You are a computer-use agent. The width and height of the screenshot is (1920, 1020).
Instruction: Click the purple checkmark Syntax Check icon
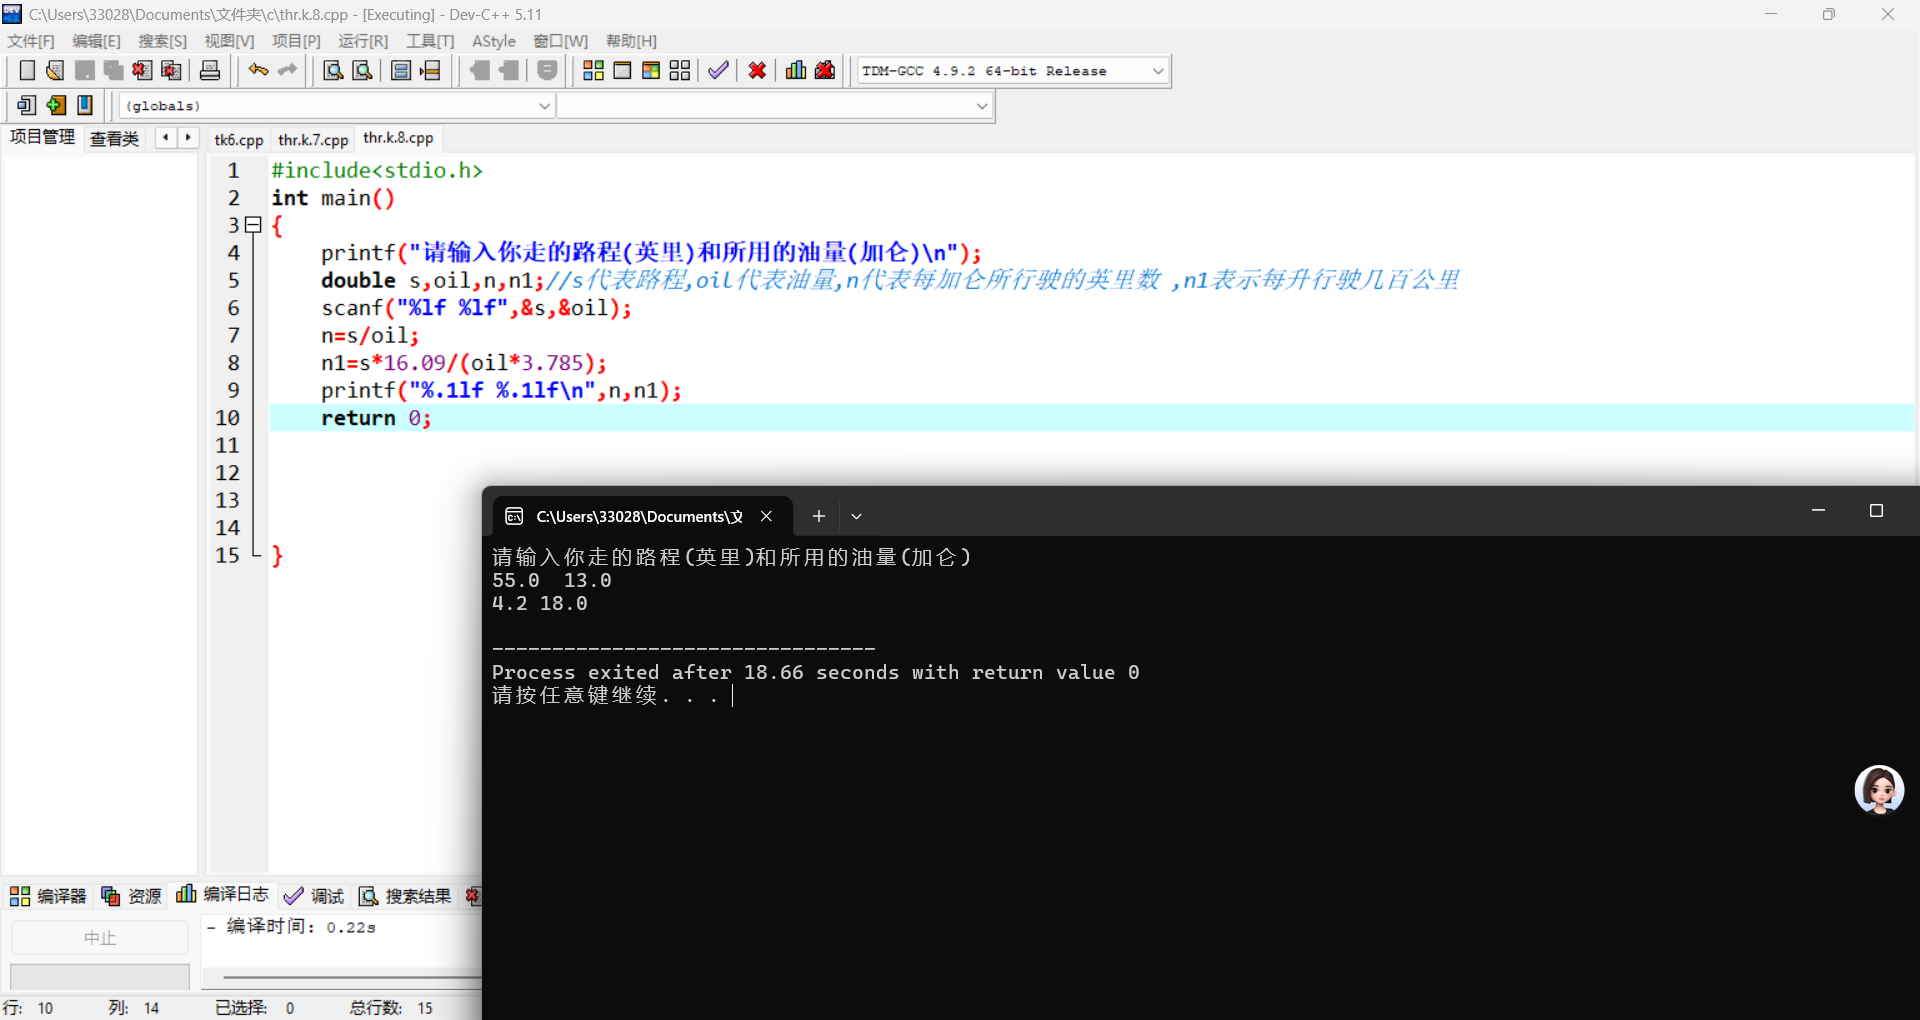[x=718, y=70]
